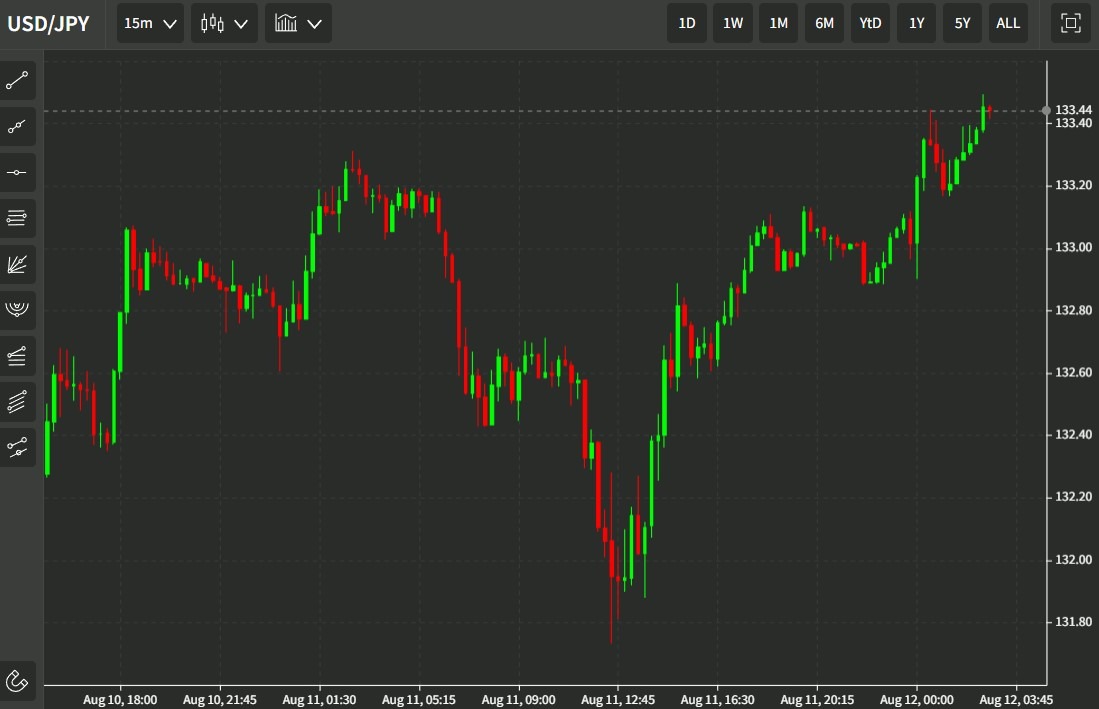This screenshot has height=709, width=1099.
Task: View the YtD range
Action: [871, 23]
